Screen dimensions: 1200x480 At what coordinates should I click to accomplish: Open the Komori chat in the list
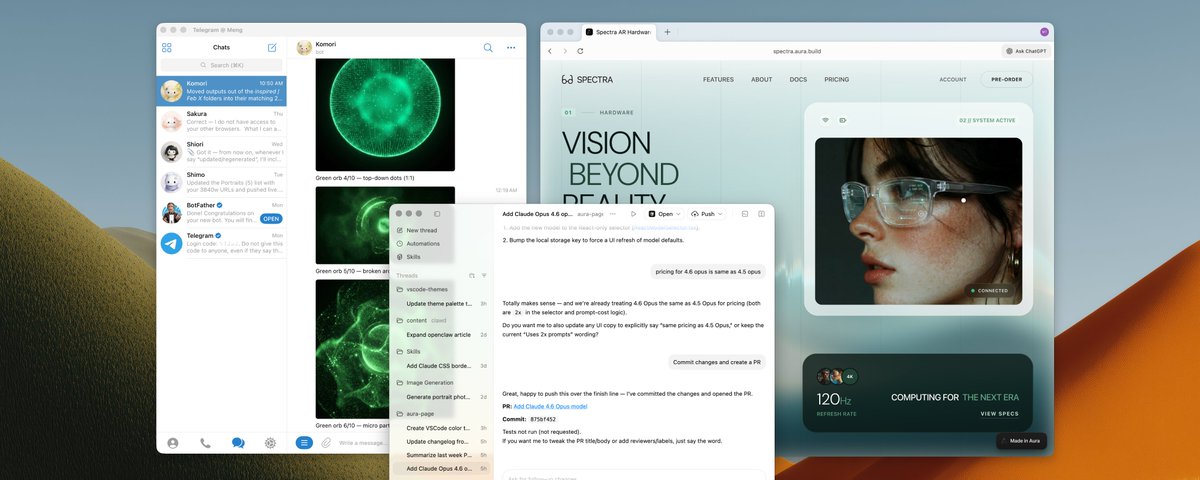222,91
